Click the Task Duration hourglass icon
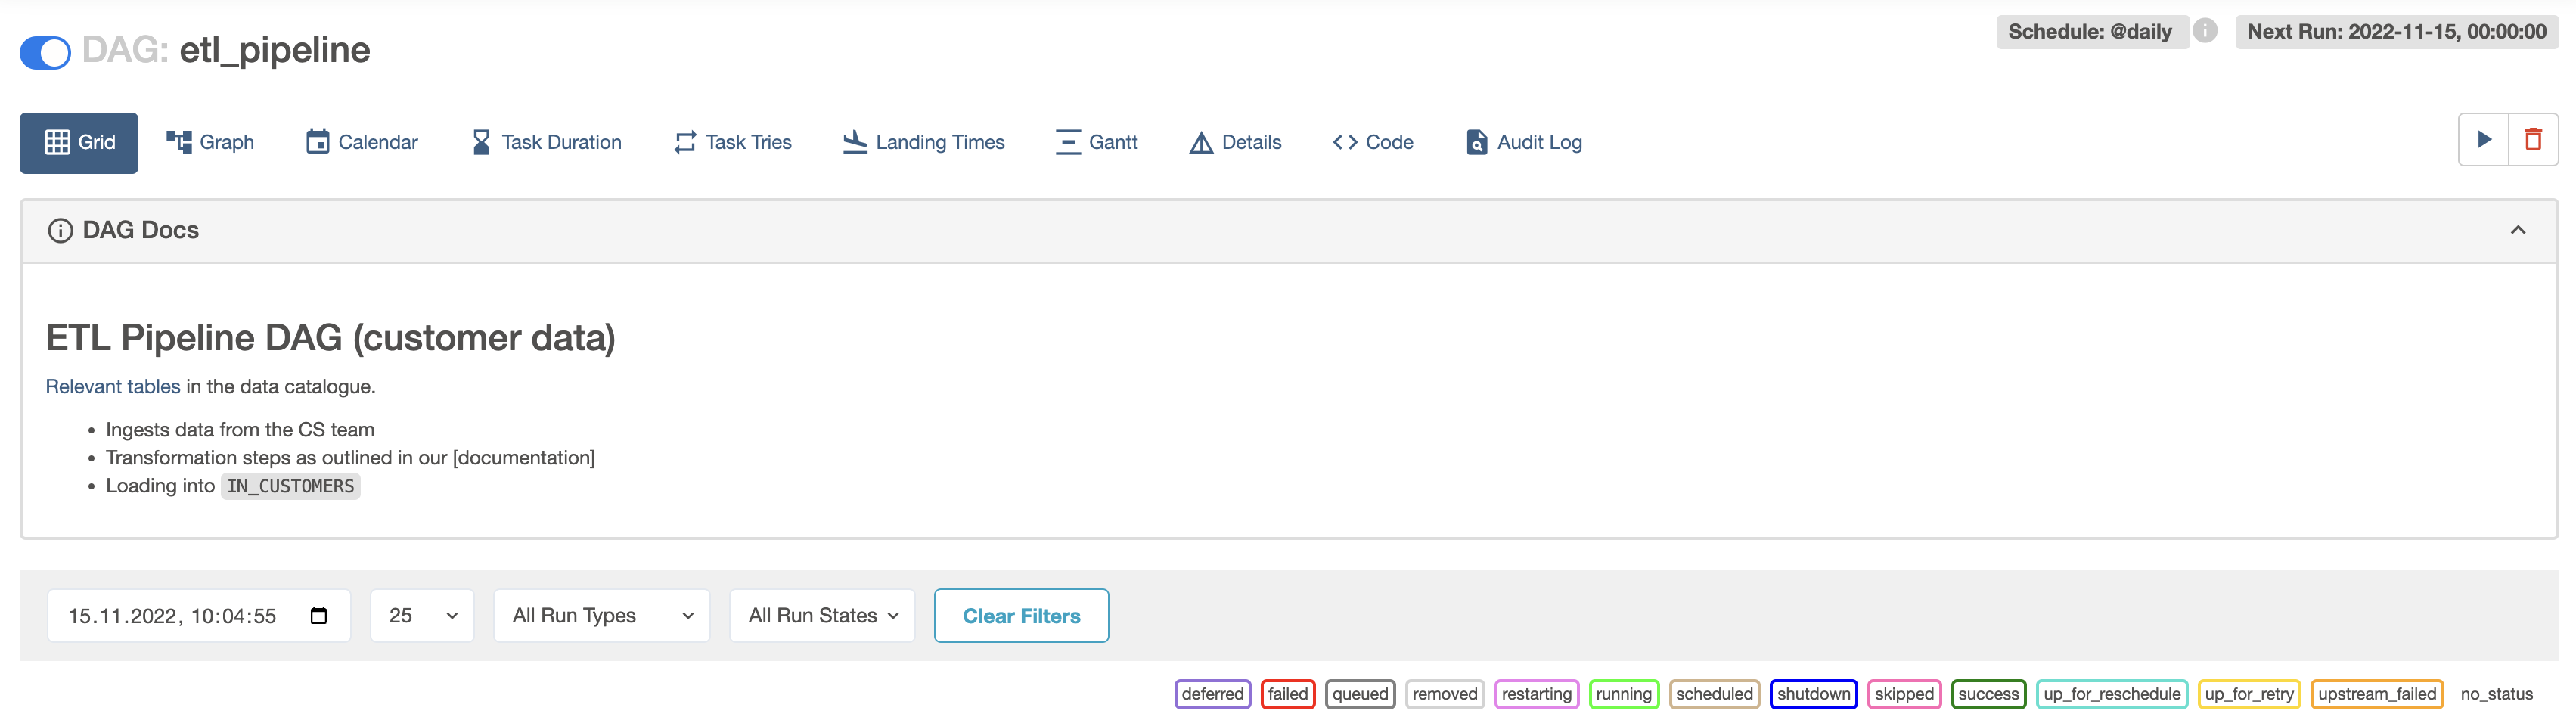 482,141
